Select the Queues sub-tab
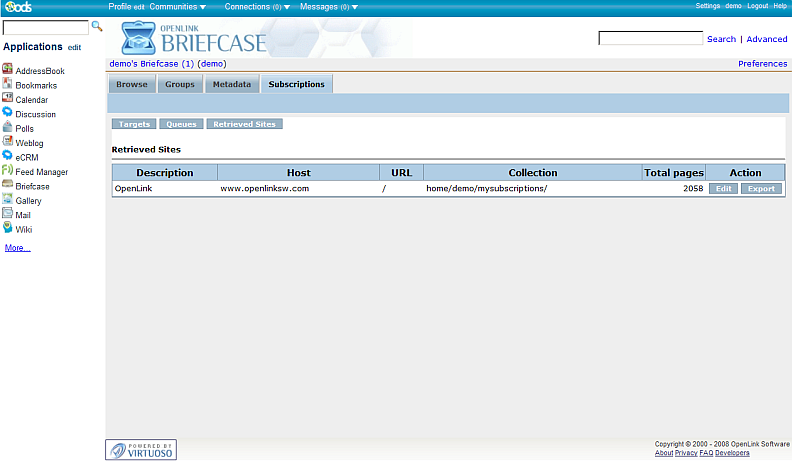800x474 pixels. [181, 124]
